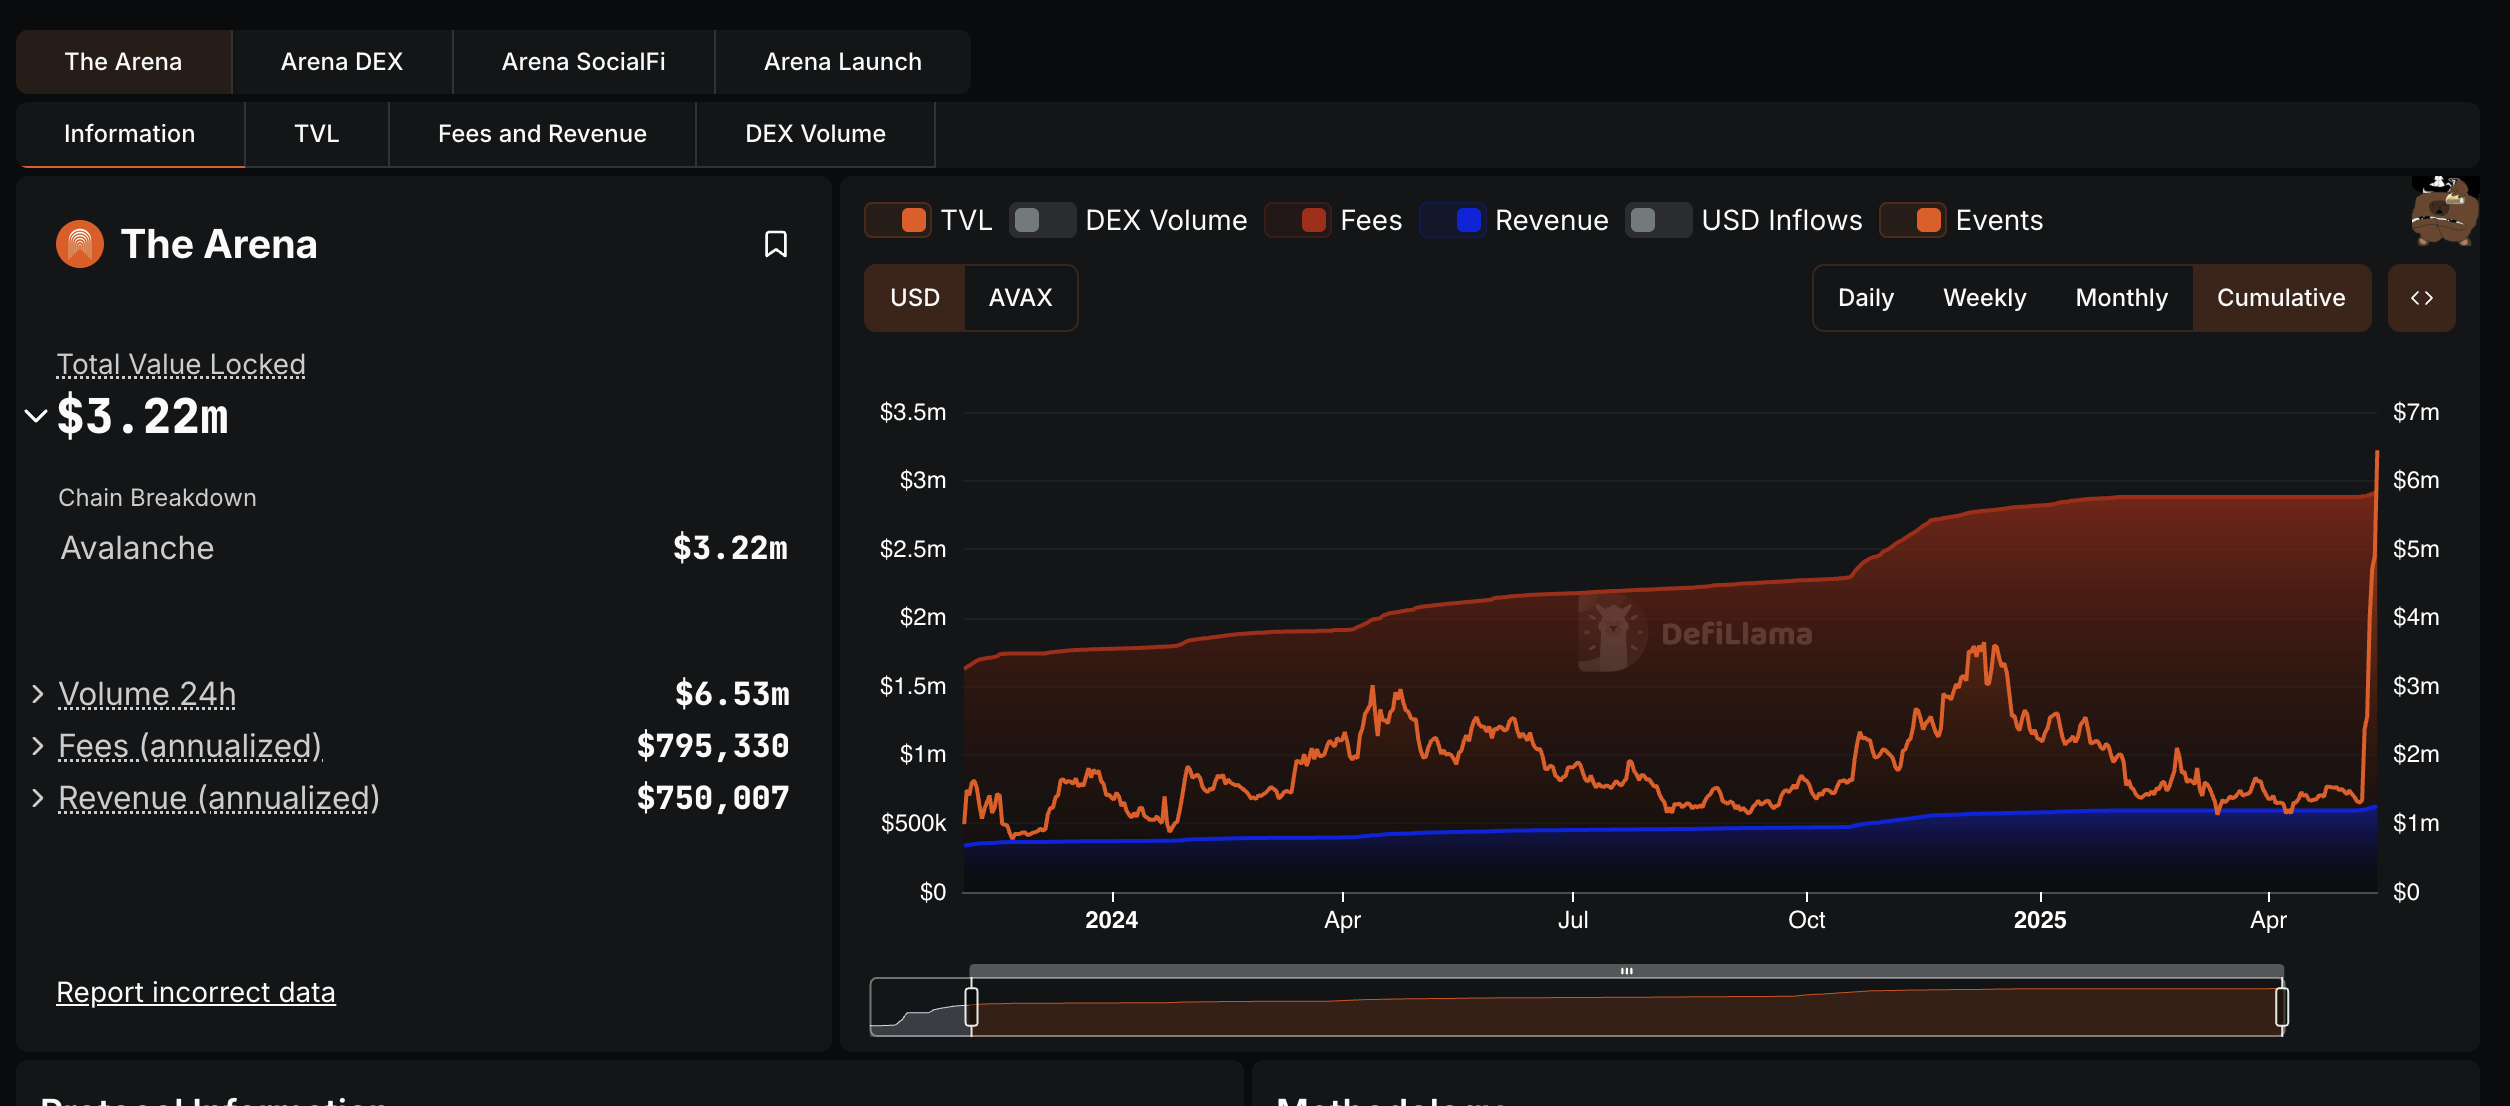Click Report incorrect data link

196,992
